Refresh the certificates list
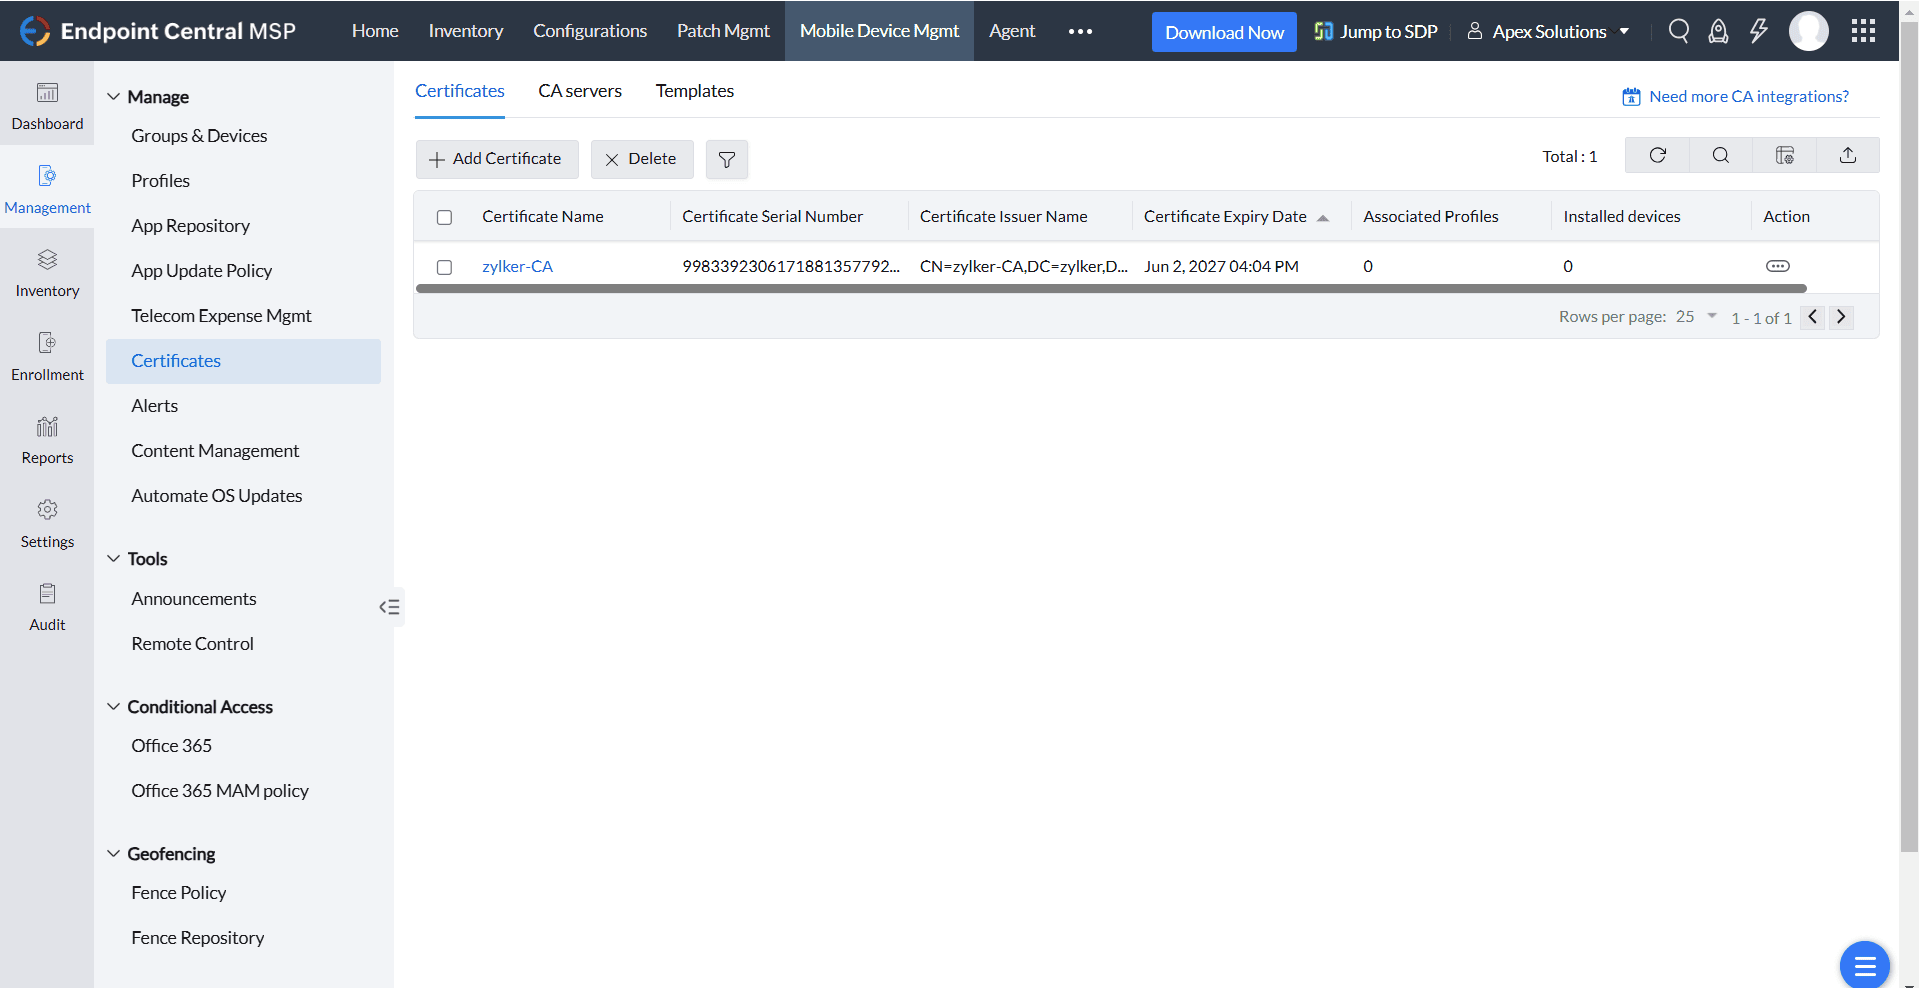 click(x=1656, y=155)
